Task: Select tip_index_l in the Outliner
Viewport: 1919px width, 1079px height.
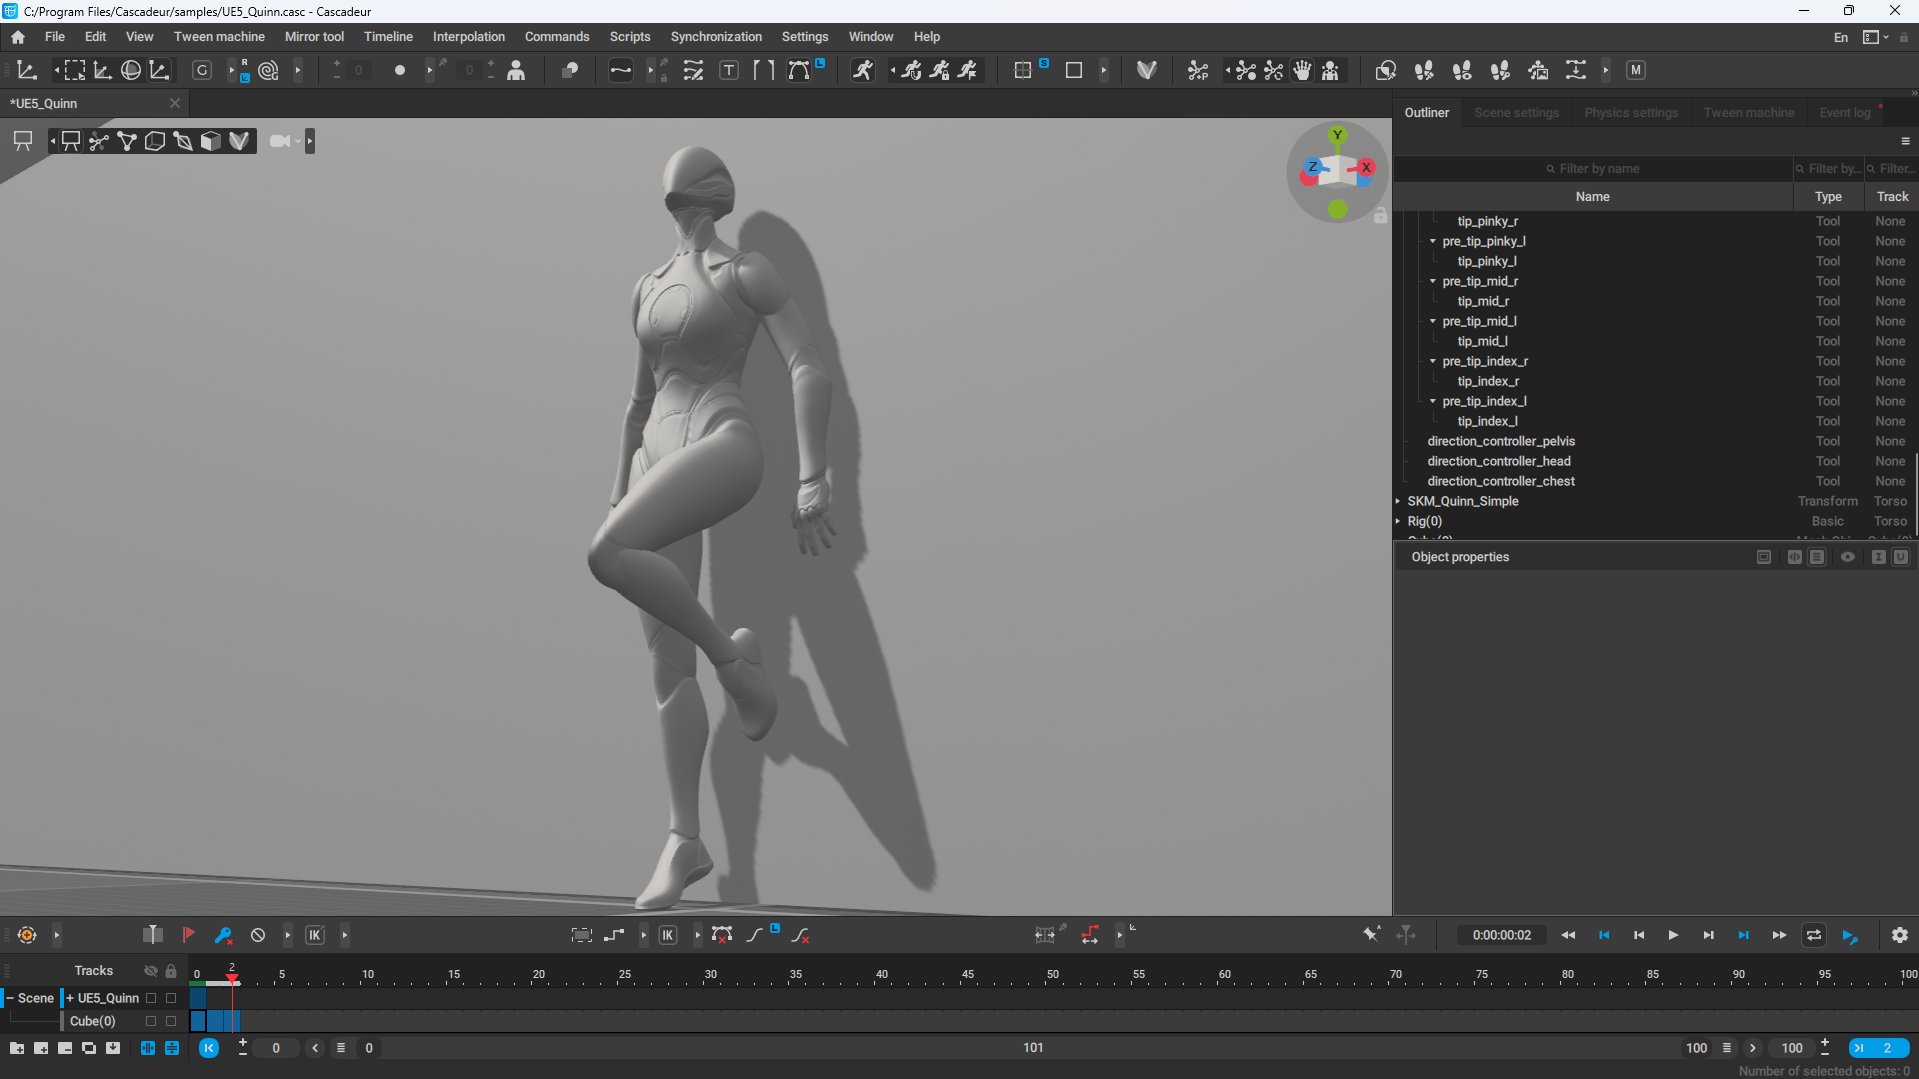Action: click(1487, 421)
